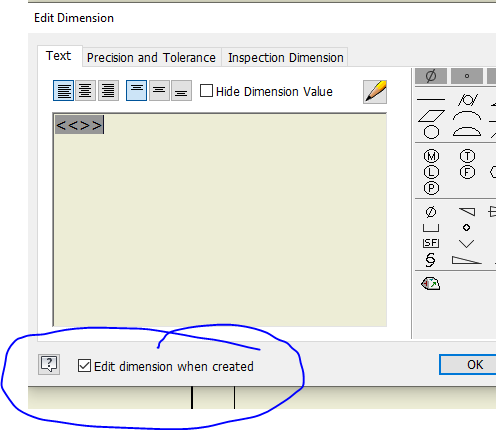Insert the degree symbol button
496x430 pixels.
pyautogui.click(x=467, y=76)
